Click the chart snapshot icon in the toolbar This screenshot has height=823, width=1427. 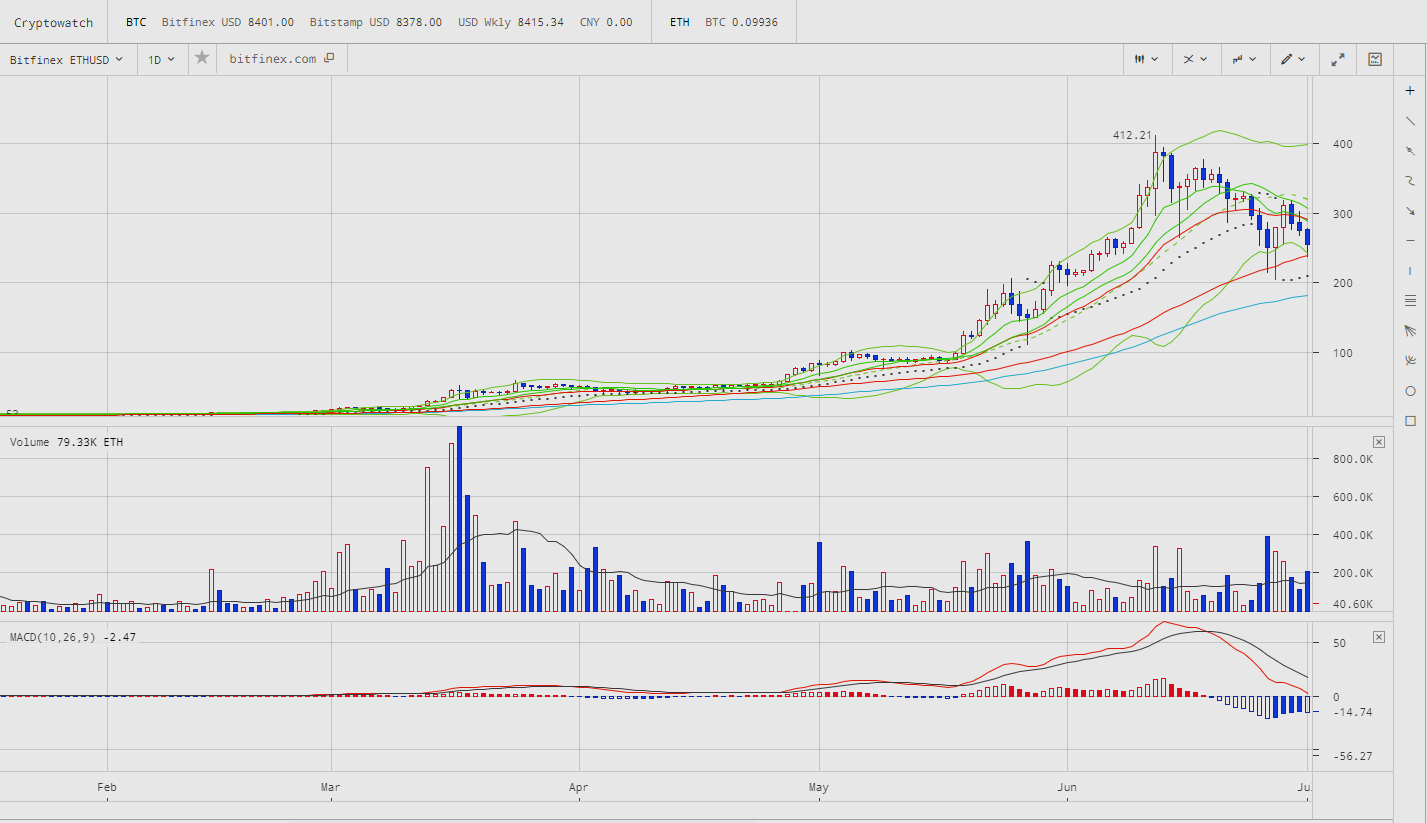pyautogui.click(x=1375, y=59)
